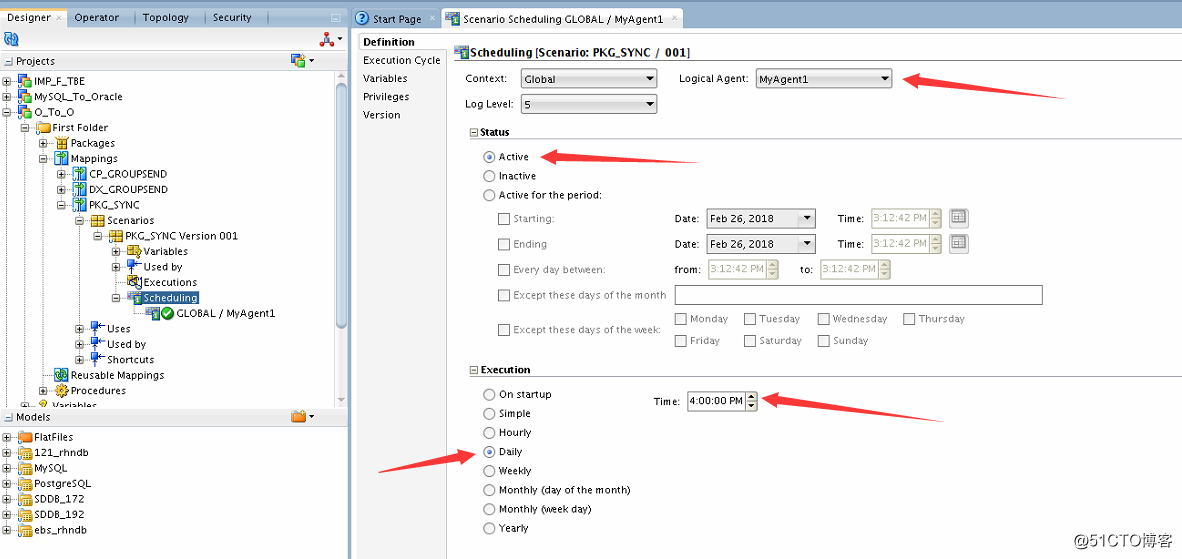
Task: Select the Active status radio button
Action: (x=488, y=157)
